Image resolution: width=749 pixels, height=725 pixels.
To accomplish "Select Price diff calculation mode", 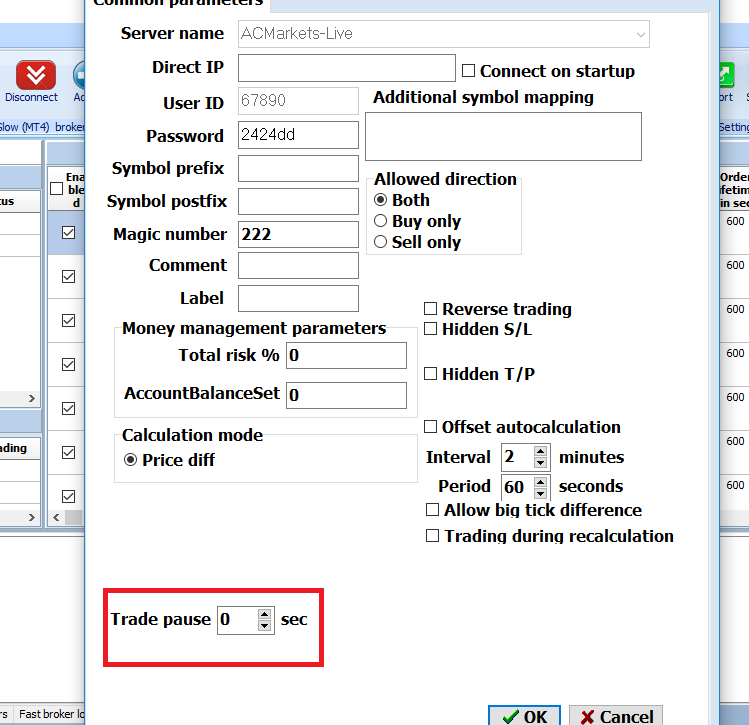I will point(130,460).
